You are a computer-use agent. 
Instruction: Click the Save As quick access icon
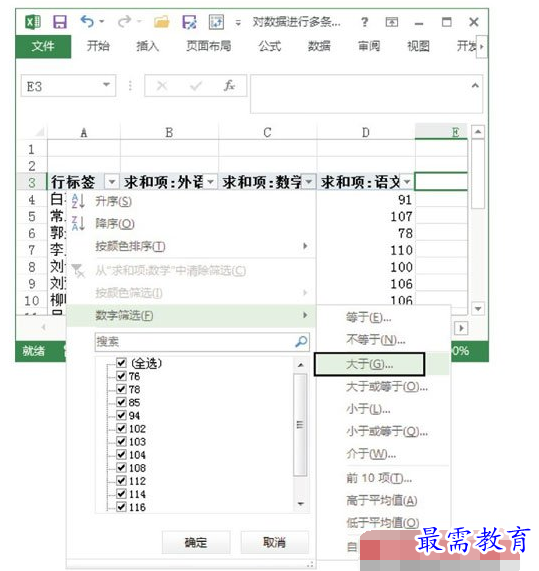pyautogui.click(x=189, y=22)
